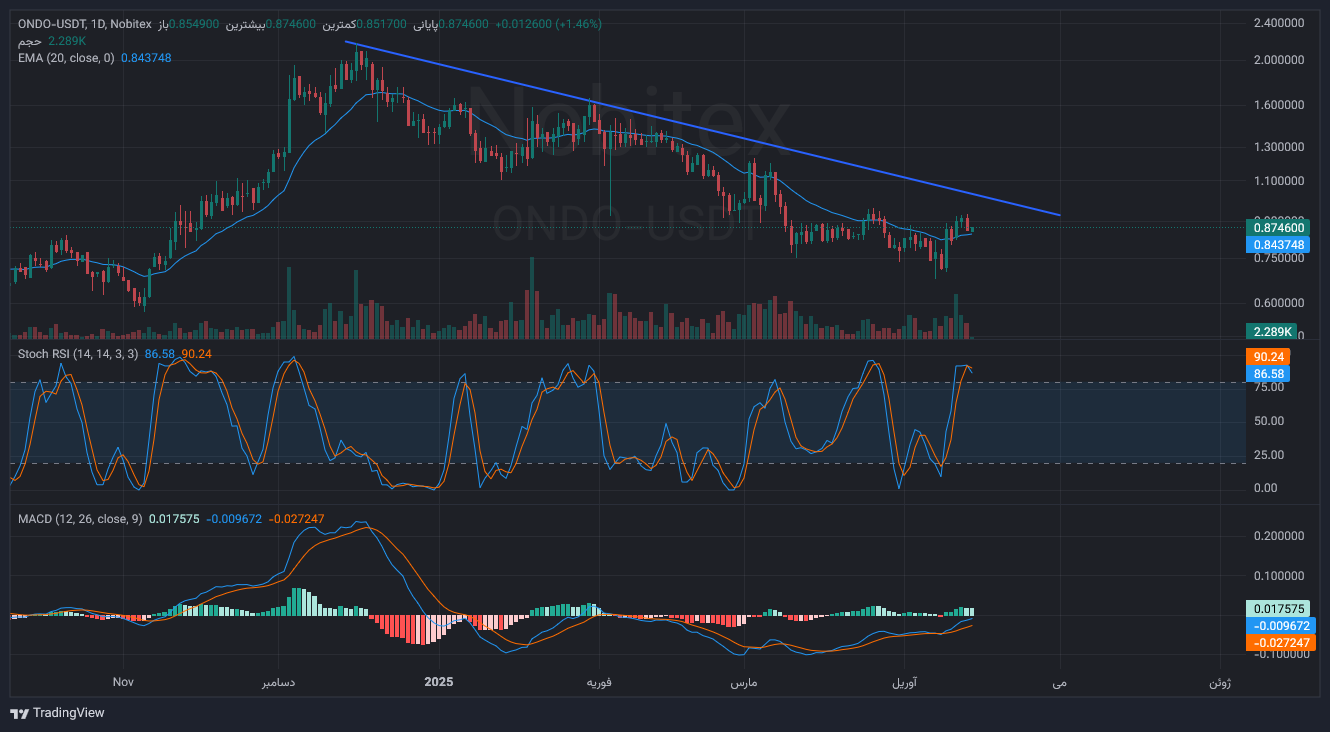This screenshot has height=732, width=1330.
Task: Click the Nov label on time axis
Action: pos(124,682)
